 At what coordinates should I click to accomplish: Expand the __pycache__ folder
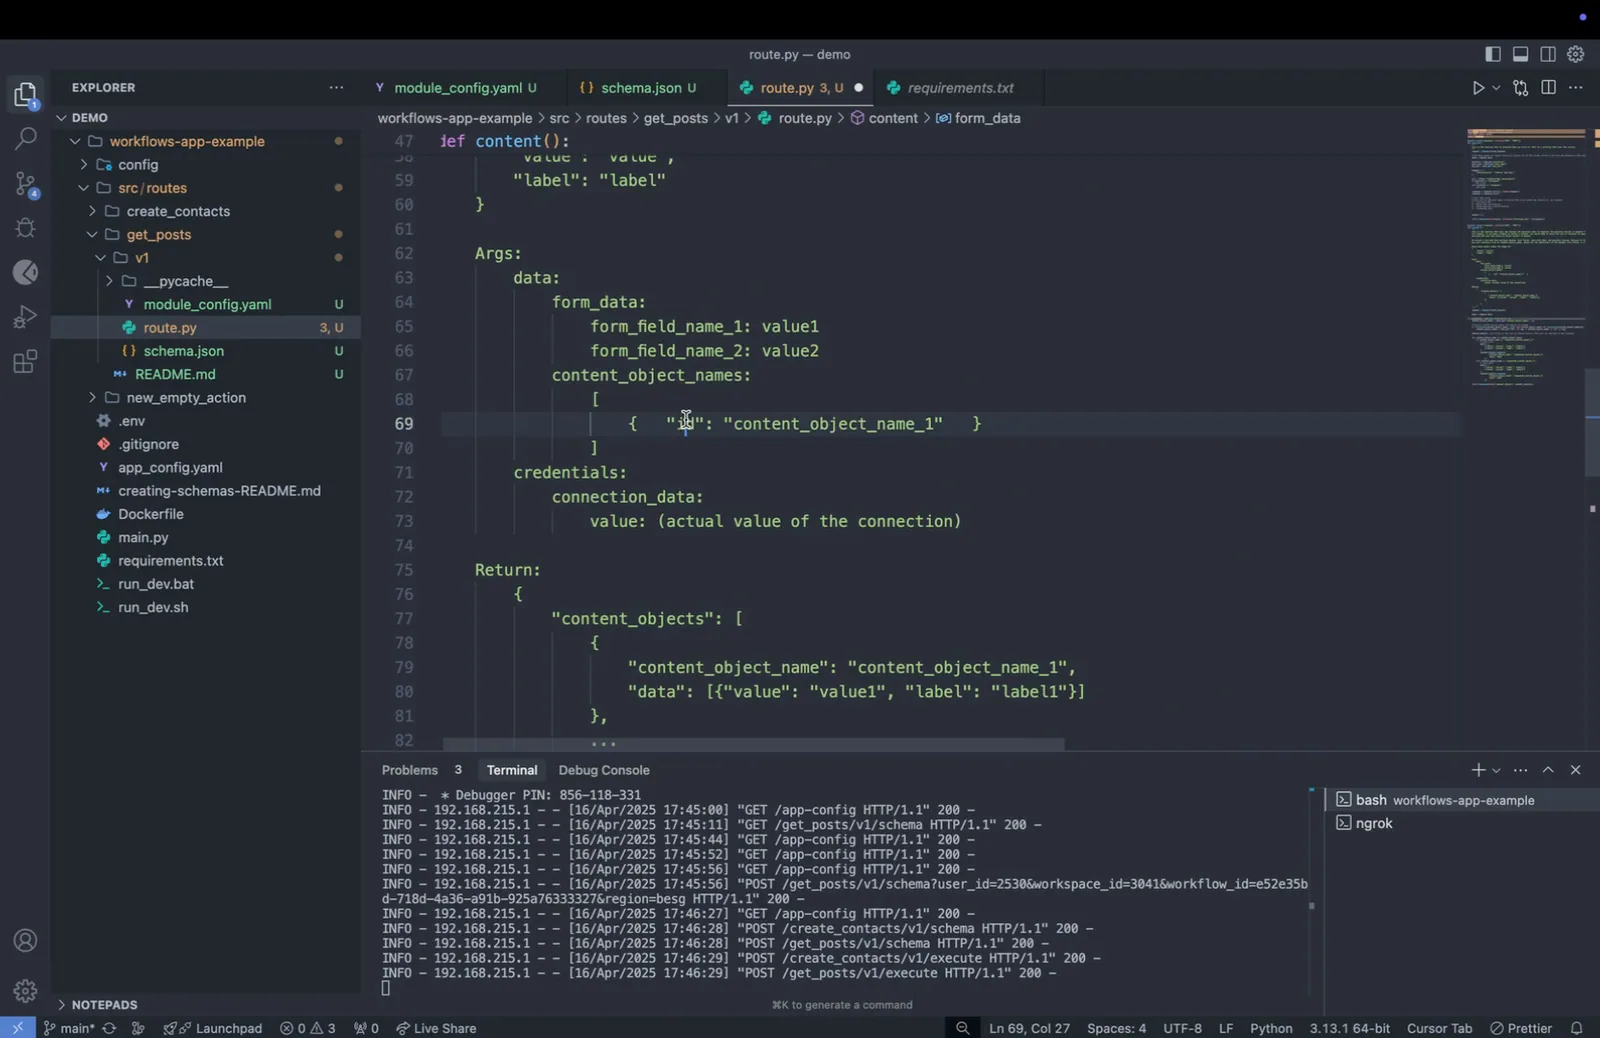click(109, 281)
